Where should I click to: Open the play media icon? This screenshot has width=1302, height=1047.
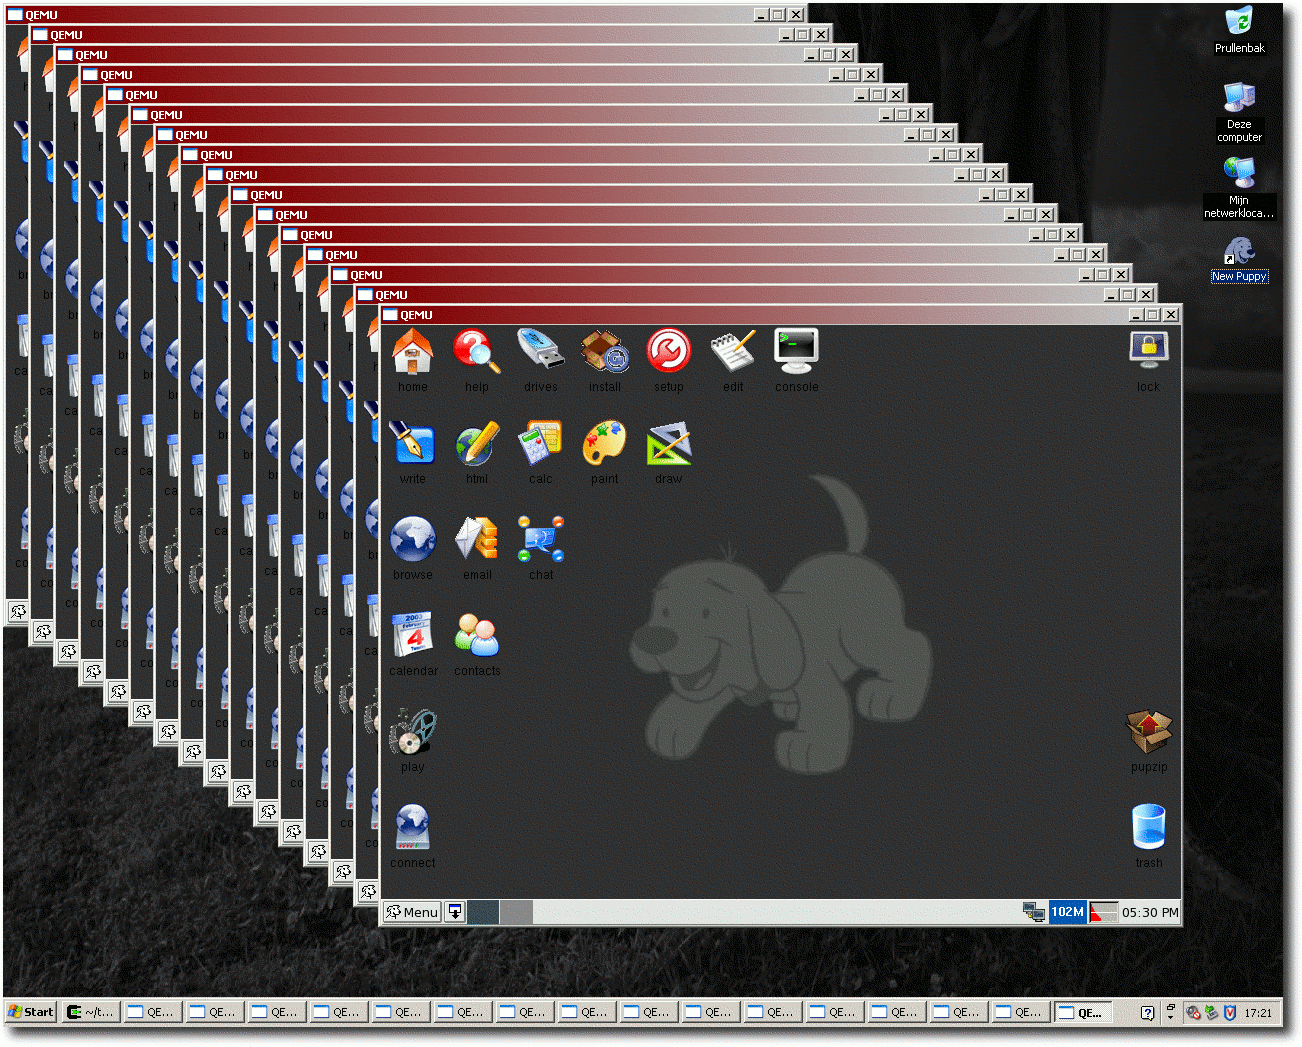coord(412,731)
